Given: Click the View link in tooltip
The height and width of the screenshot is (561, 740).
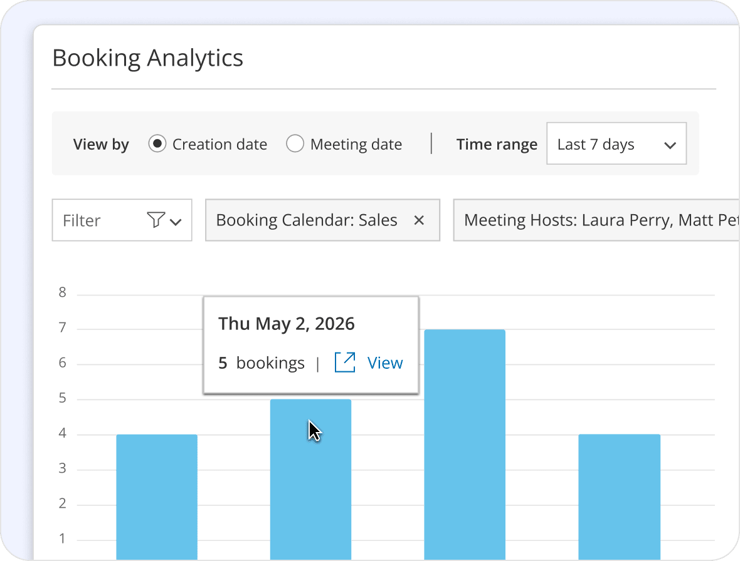Looking at the screenshot, I should [x=385, y=363].
